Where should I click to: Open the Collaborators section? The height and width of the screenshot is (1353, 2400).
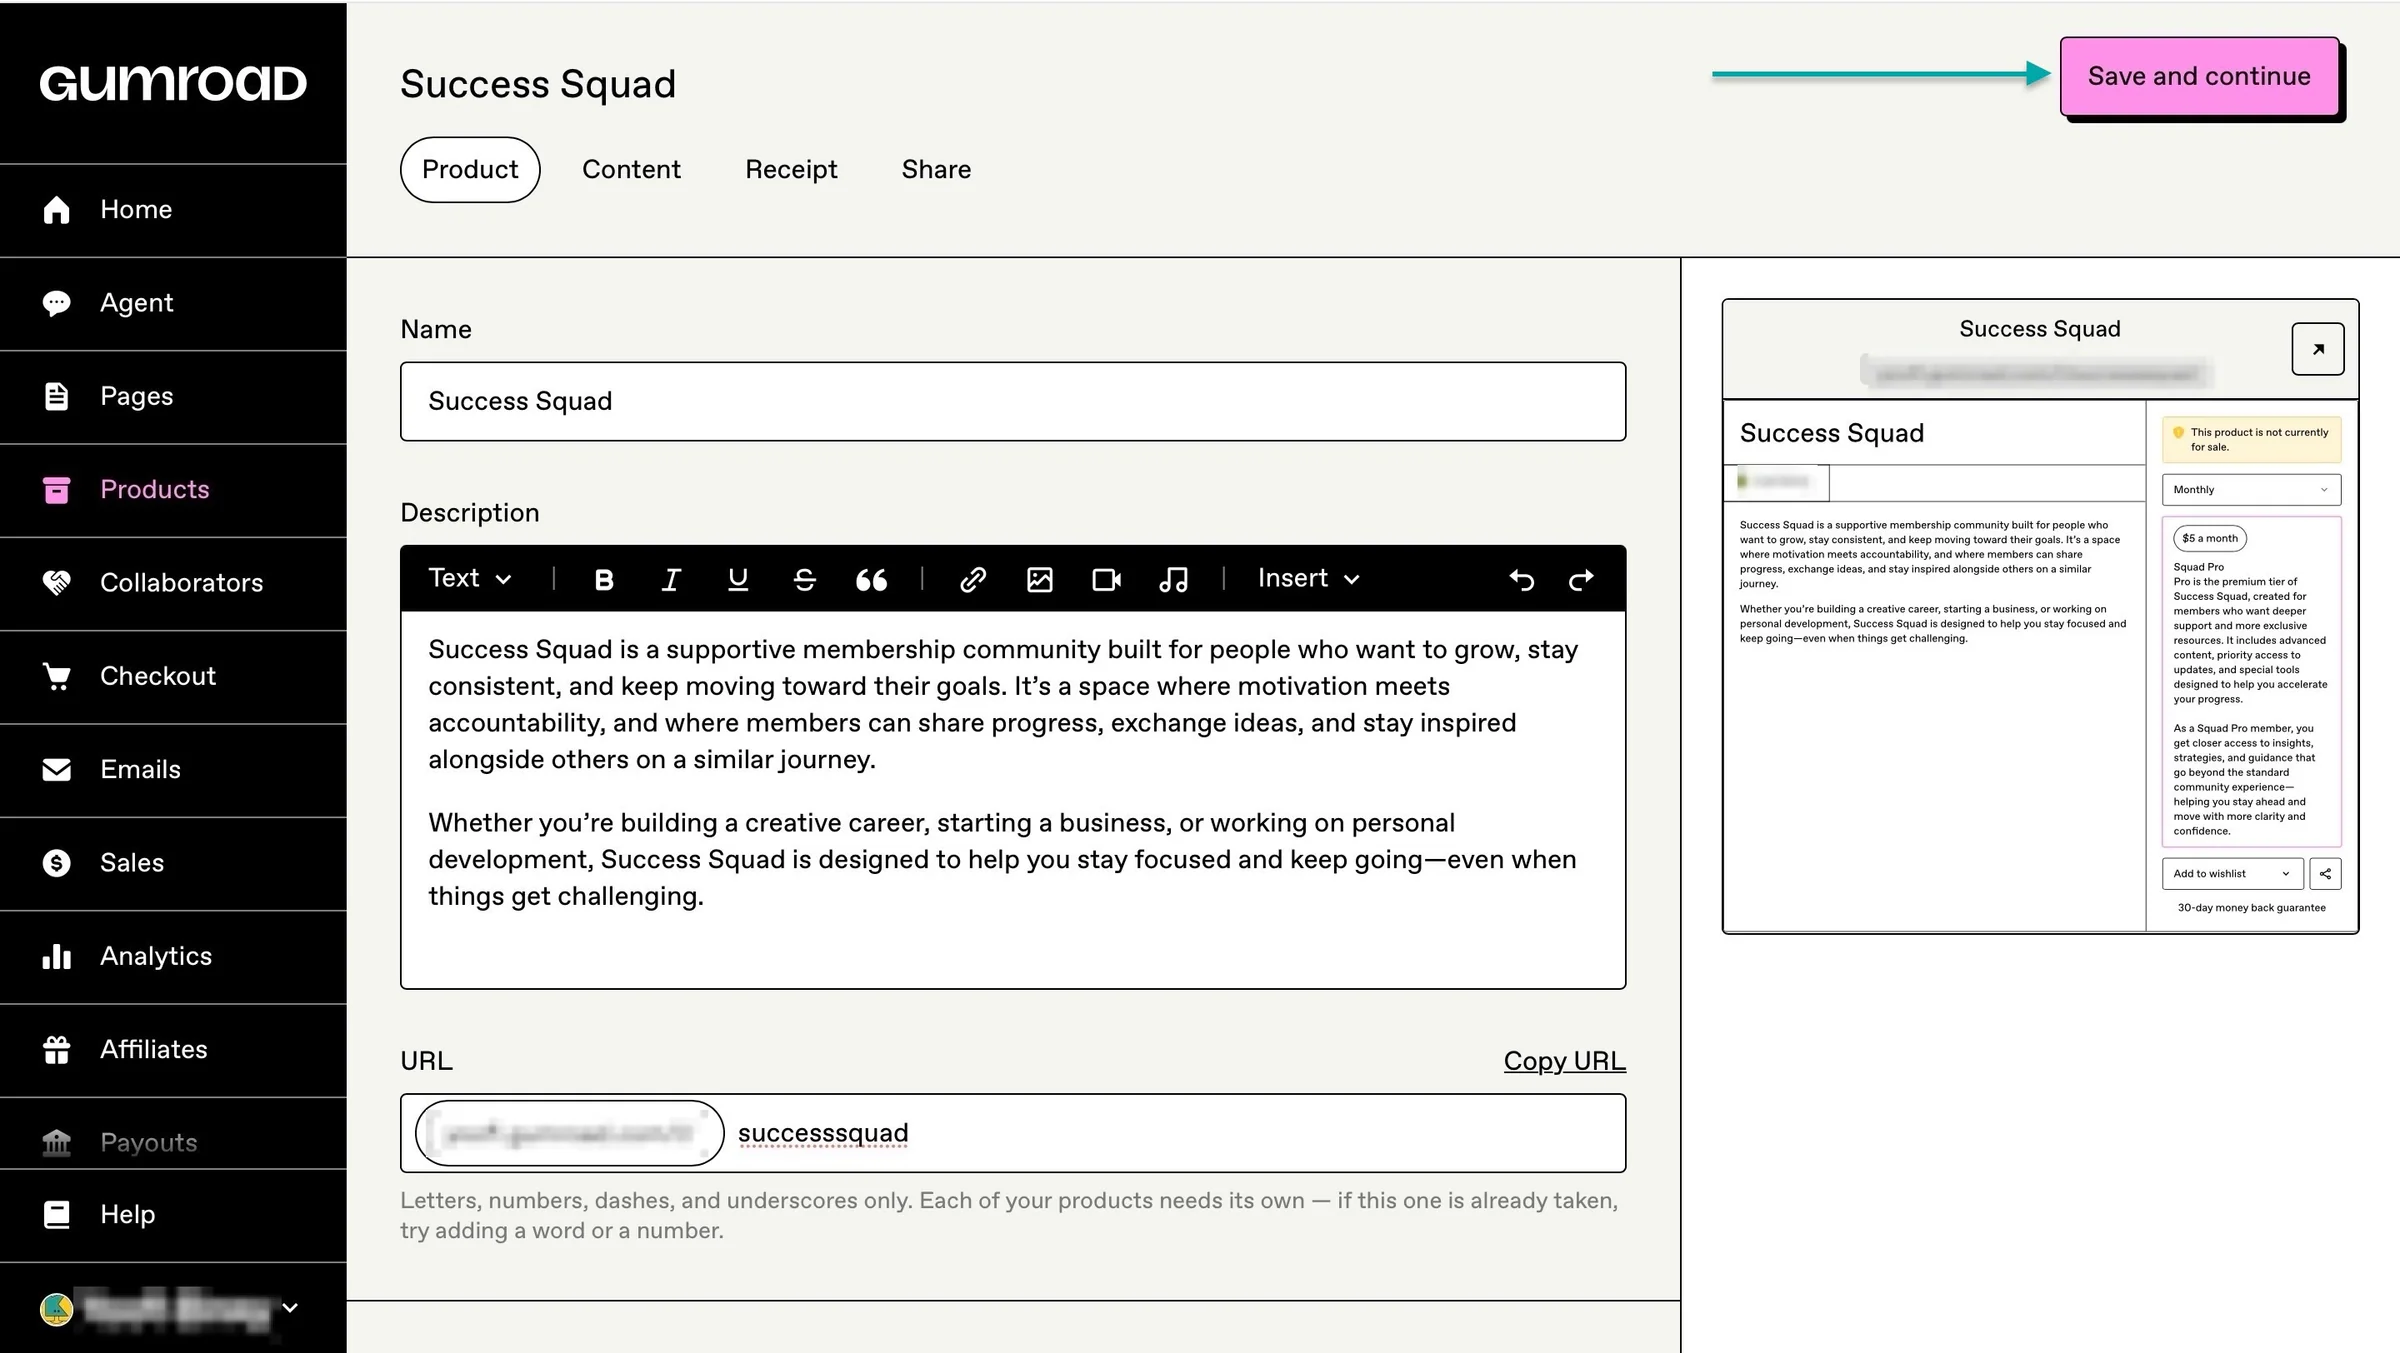pyautogui.click(x=173, y=583)
